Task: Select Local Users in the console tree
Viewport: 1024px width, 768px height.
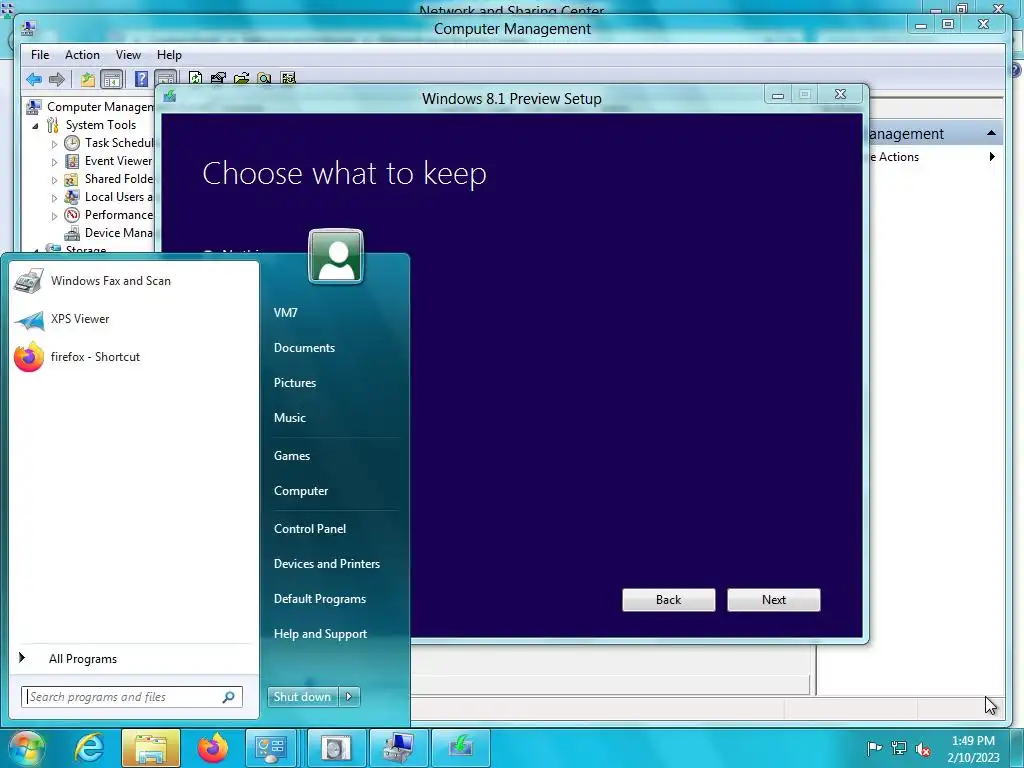Action: coord(118,197)
